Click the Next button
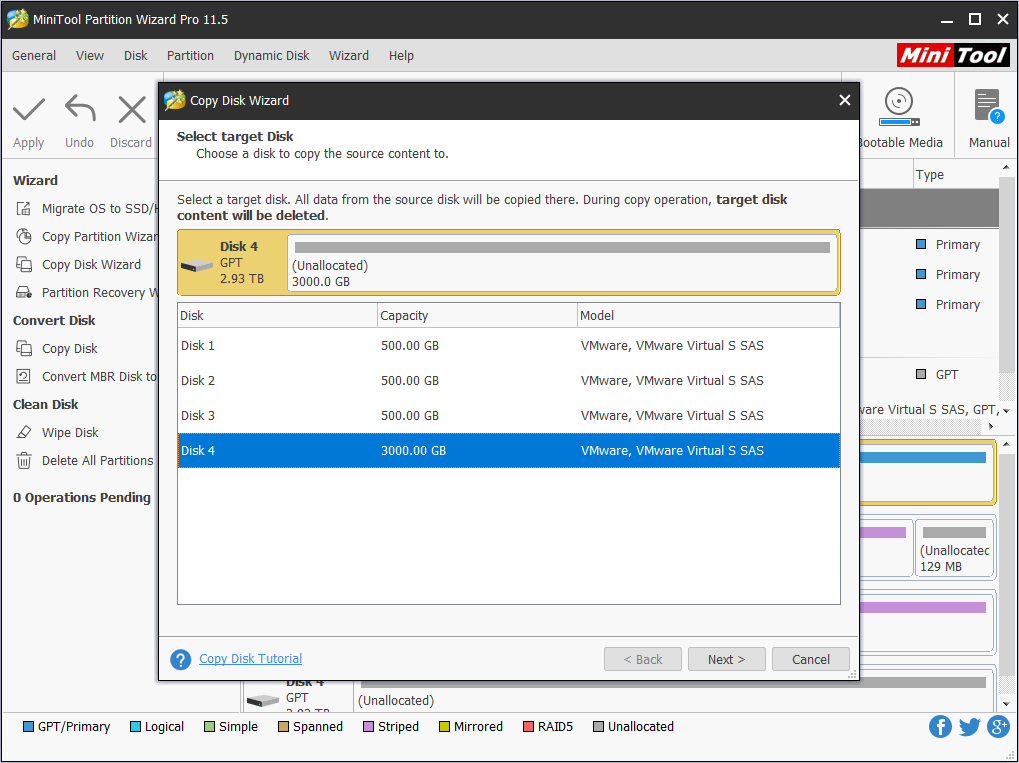Screen dimensions: 1019x763 coord(727,659)
